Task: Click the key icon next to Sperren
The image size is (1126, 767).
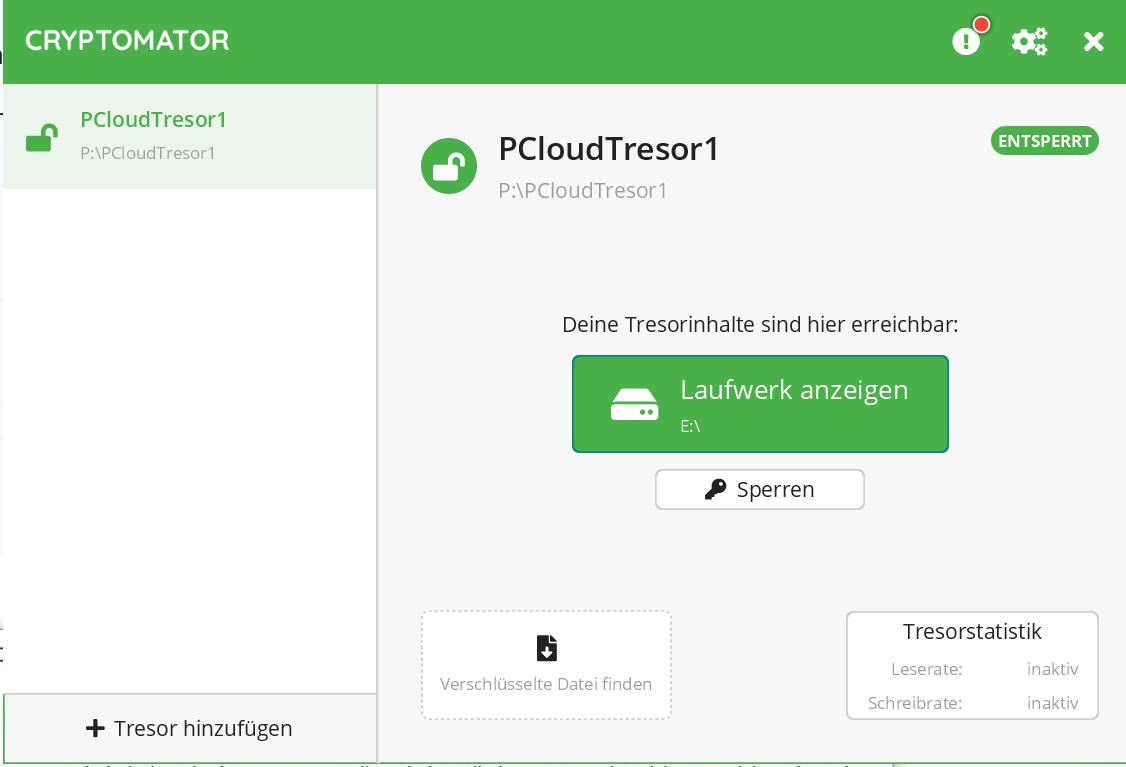Action: tap(715, 489)
